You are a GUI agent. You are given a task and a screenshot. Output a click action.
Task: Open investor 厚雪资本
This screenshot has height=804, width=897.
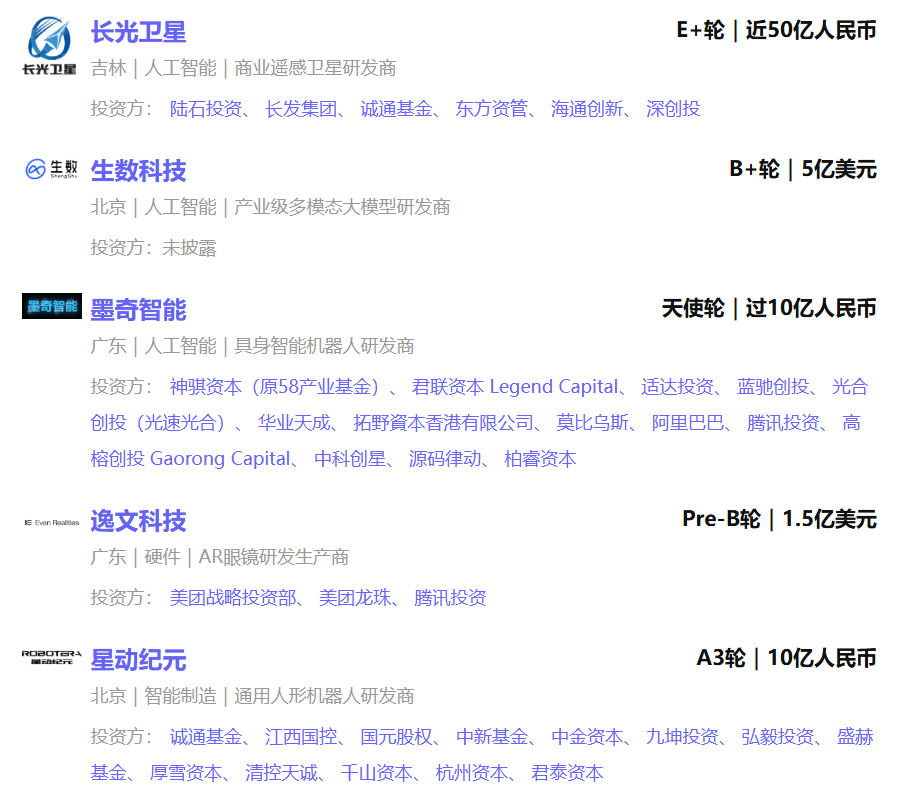point(185,773)
